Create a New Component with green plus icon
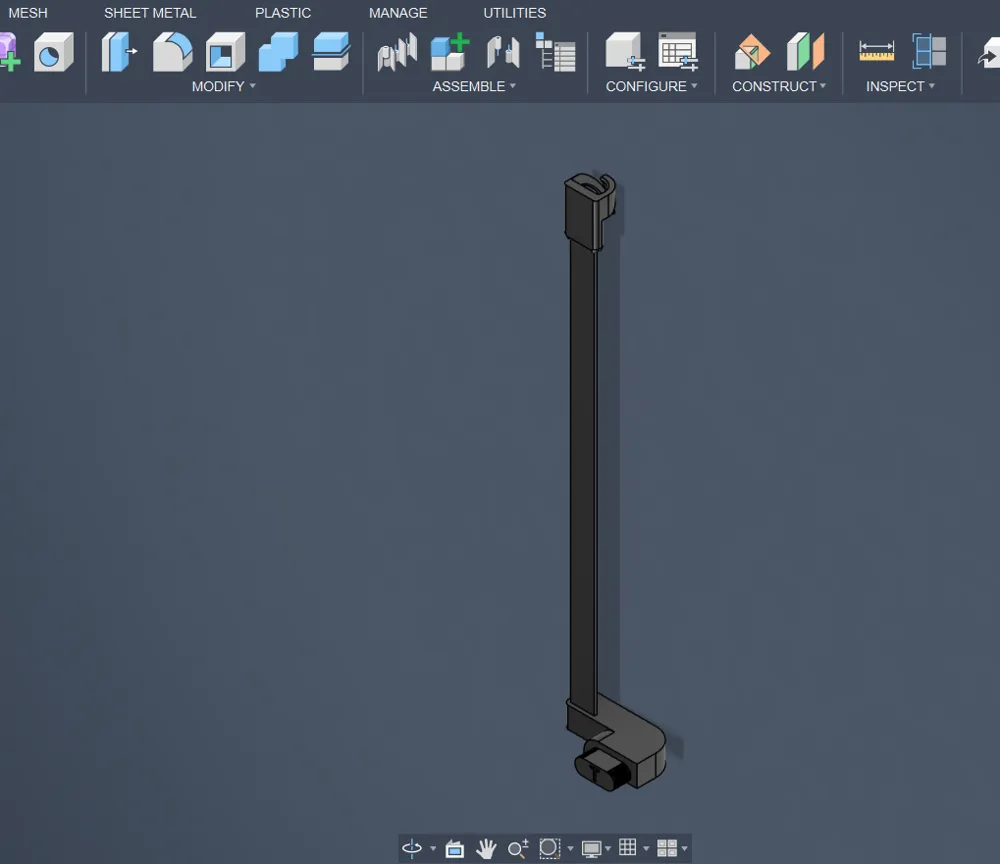Image resolution: width=1000 pixels, height=864 pixels. pos(450,52)
